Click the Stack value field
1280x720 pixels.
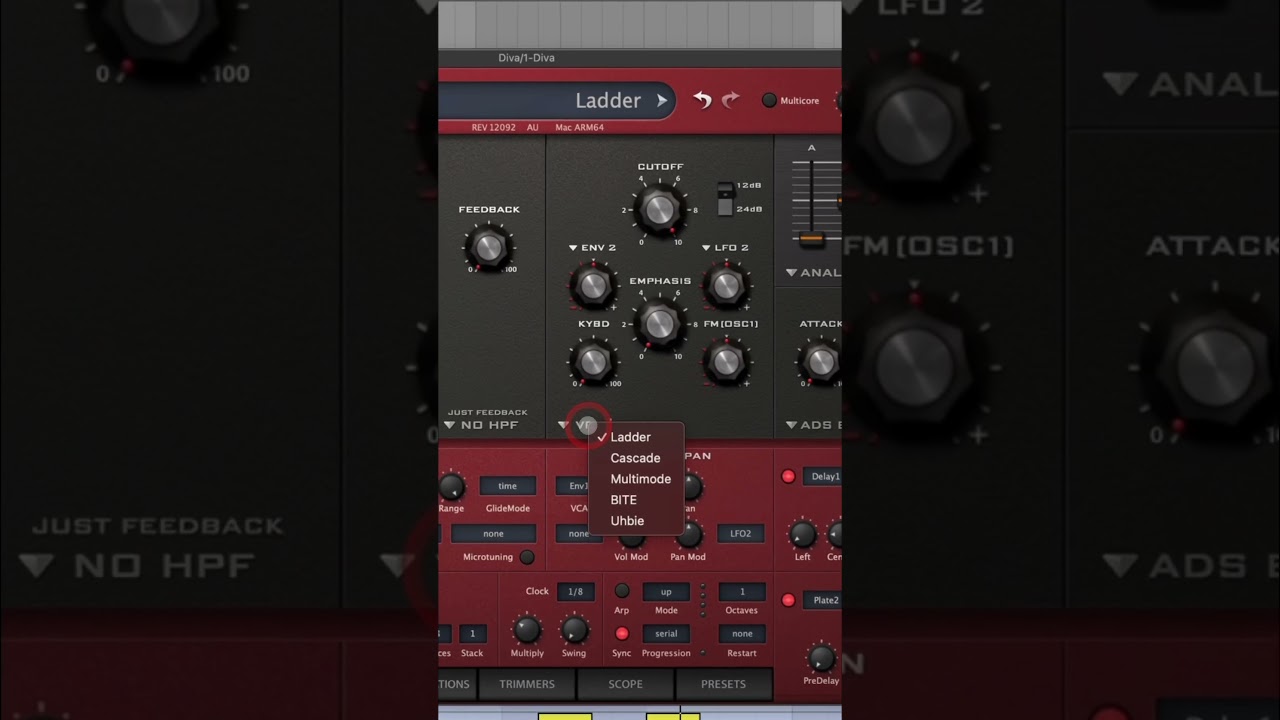click(x=472, y=634)
